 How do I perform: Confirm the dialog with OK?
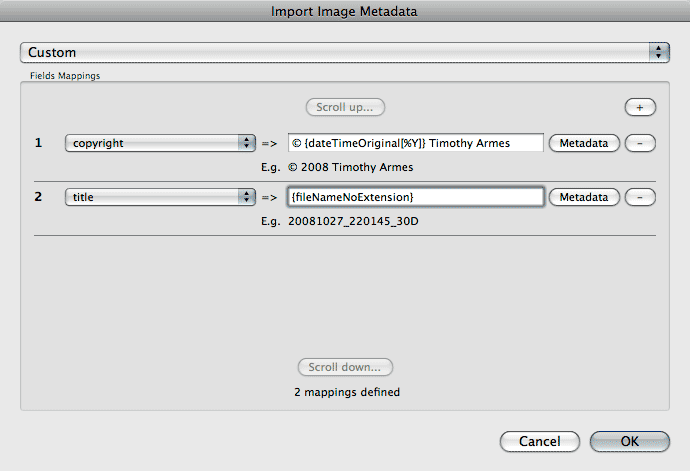pos(629,441)
